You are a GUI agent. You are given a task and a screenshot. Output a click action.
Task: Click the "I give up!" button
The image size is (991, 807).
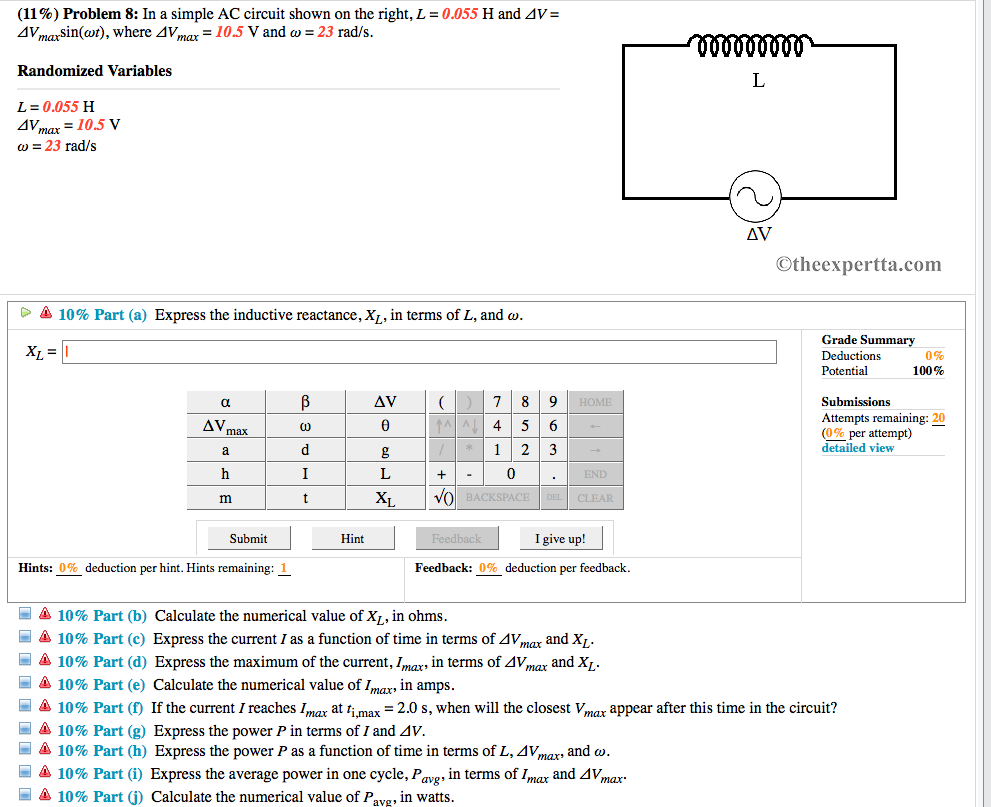point(561,538)
